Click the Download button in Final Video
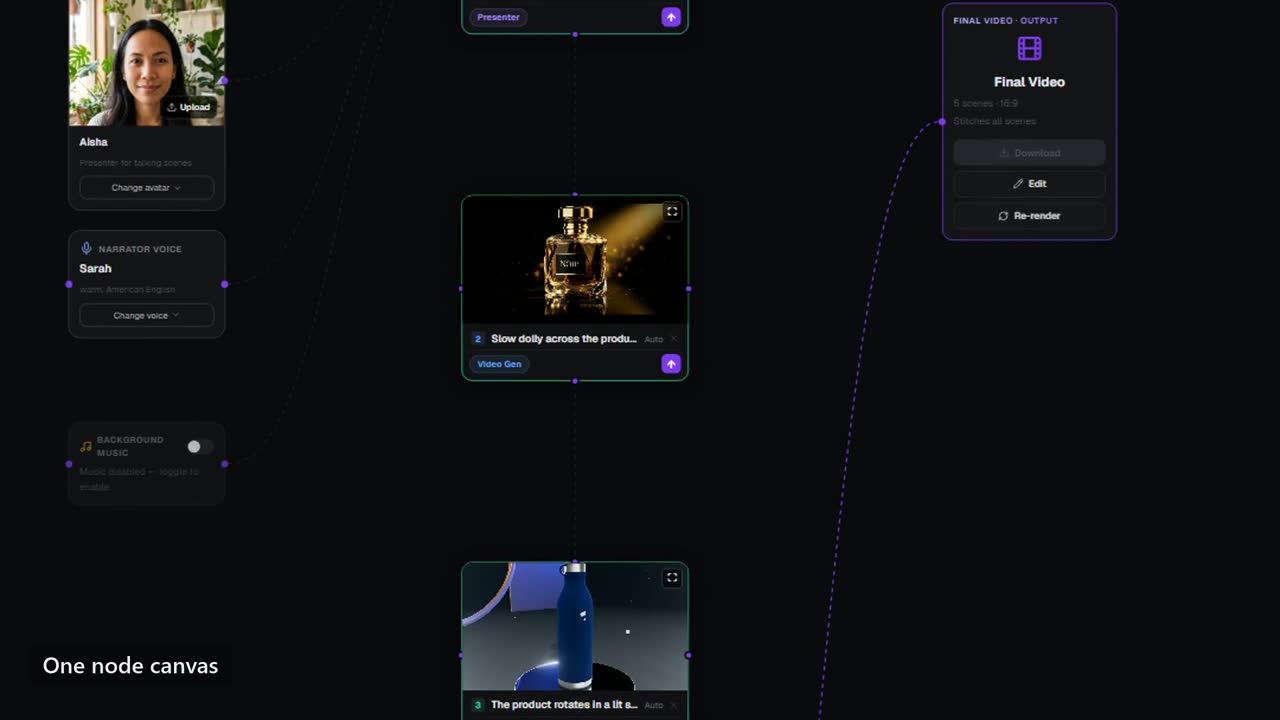Viewport: 1280px width, 720px height. coord(1029,153)
